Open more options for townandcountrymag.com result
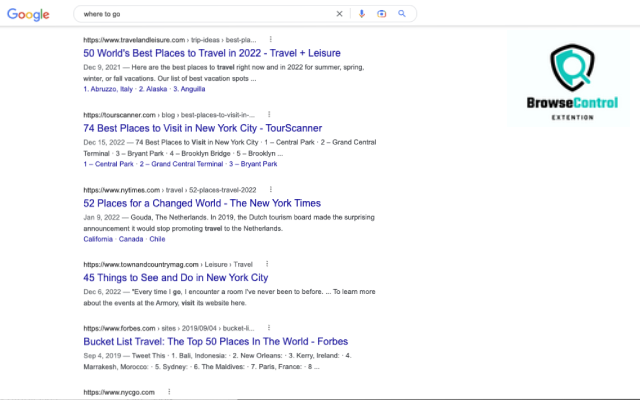 point(267,264)
